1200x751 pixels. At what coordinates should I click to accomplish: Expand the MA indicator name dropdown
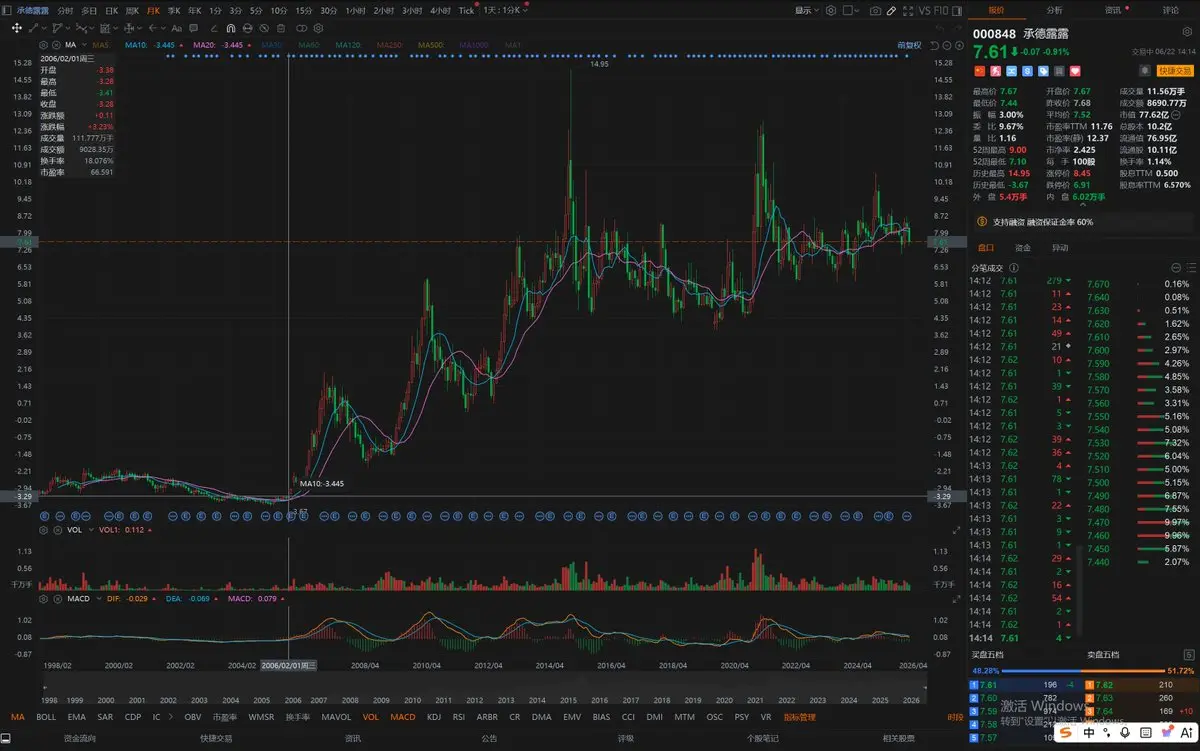tap(85, 45)
